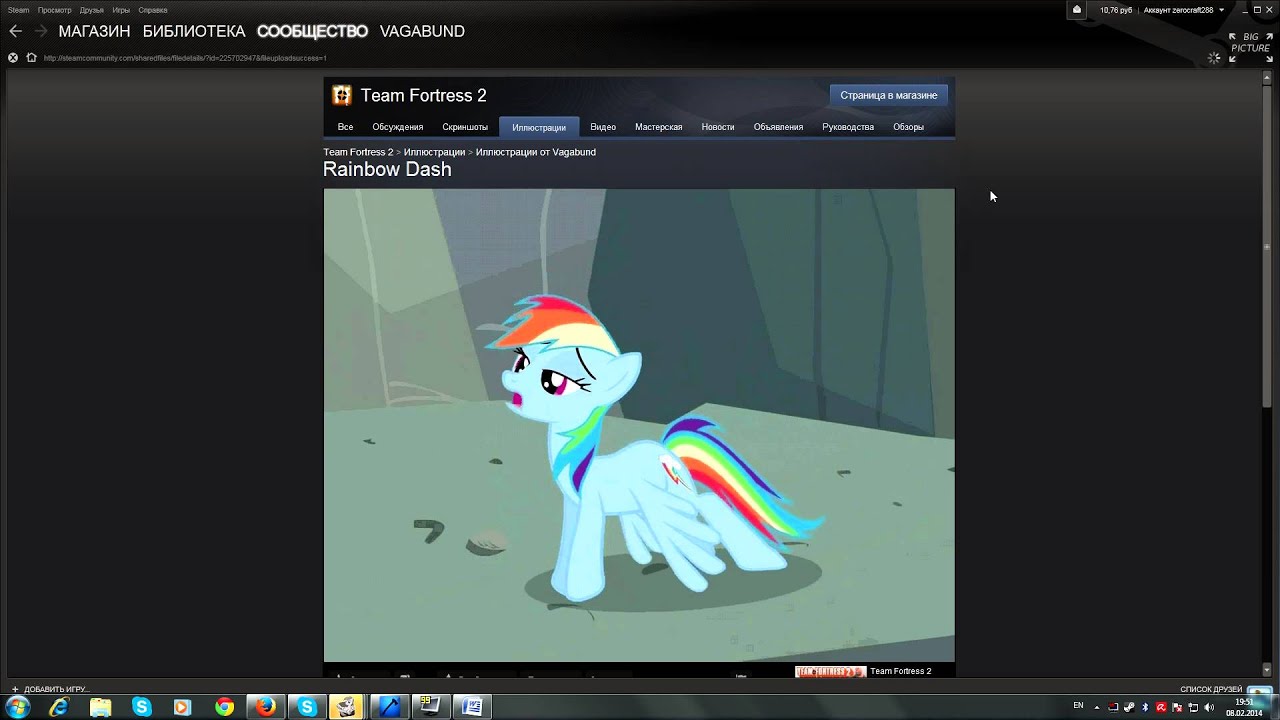Image resolution: width=1280 pixels, height=720 pixels.
Task: Follow the Иллюстрации breadcrumb link
Action: (434, 152)
